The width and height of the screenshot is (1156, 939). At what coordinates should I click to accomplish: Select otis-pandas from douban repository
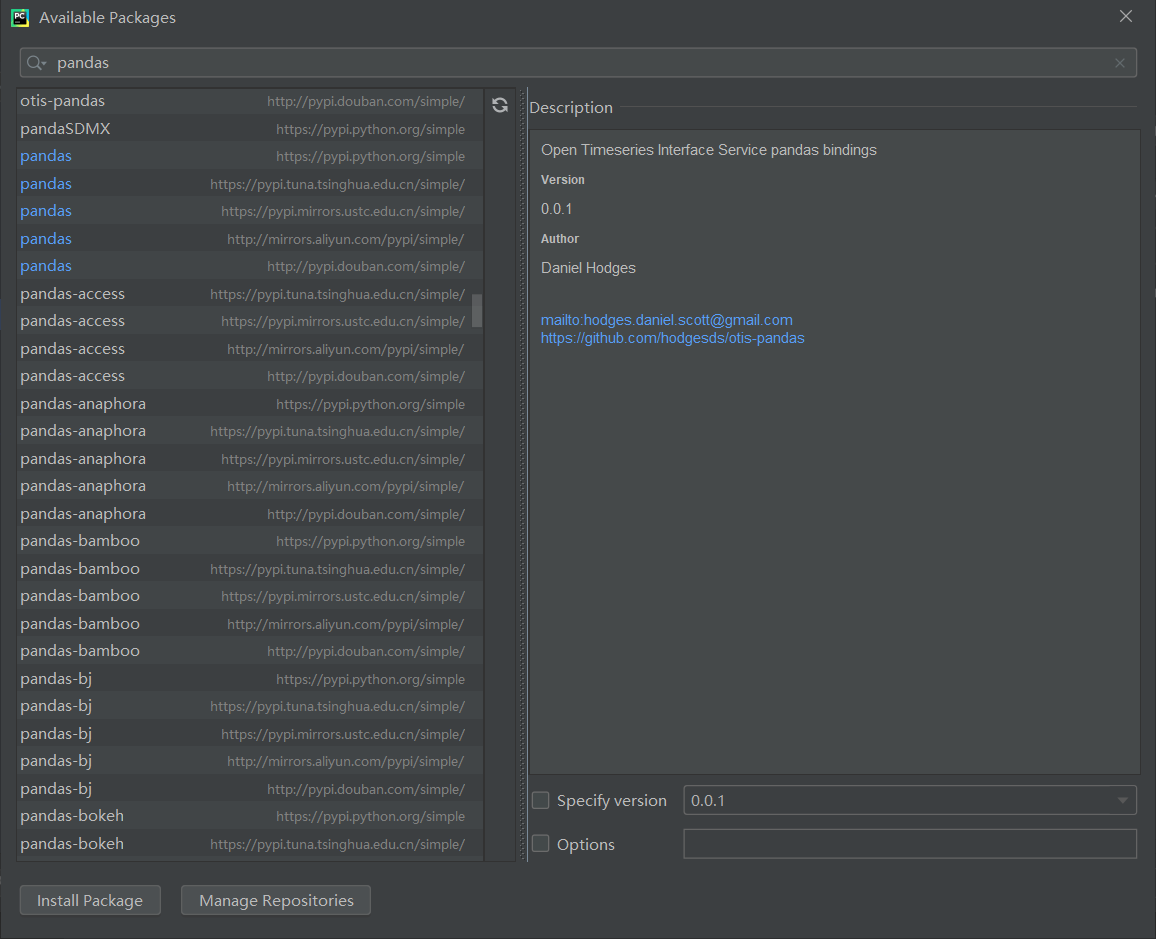pos(251,101)
